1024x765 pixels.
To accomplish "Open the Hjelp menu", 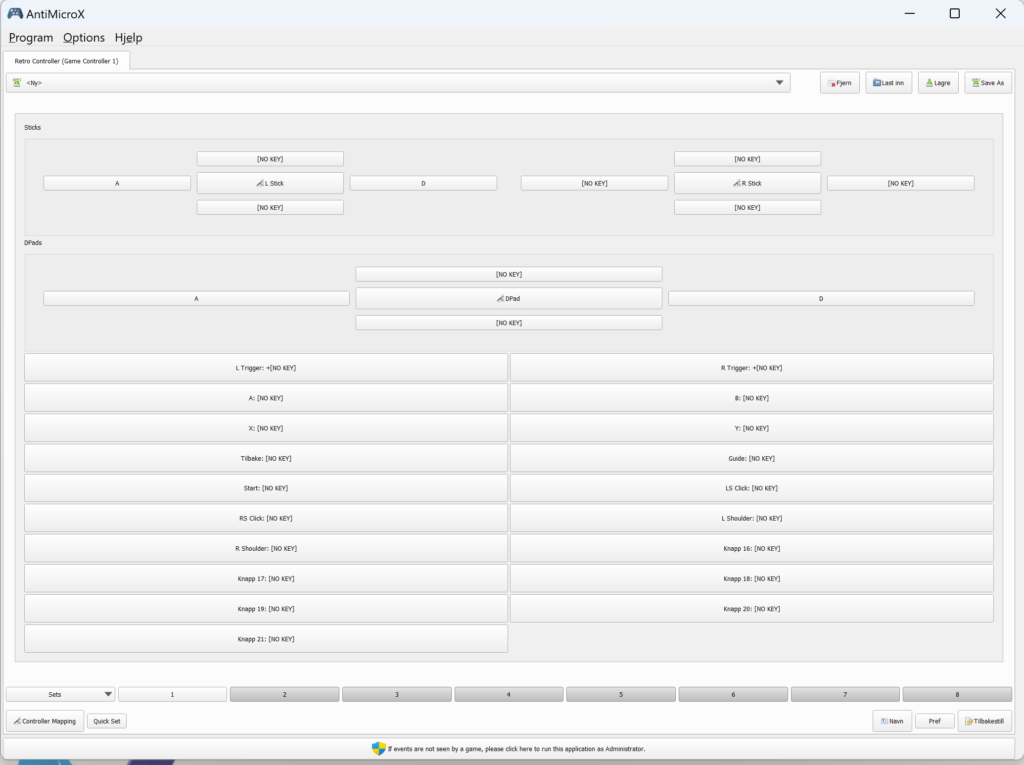I will click(129, 38).
